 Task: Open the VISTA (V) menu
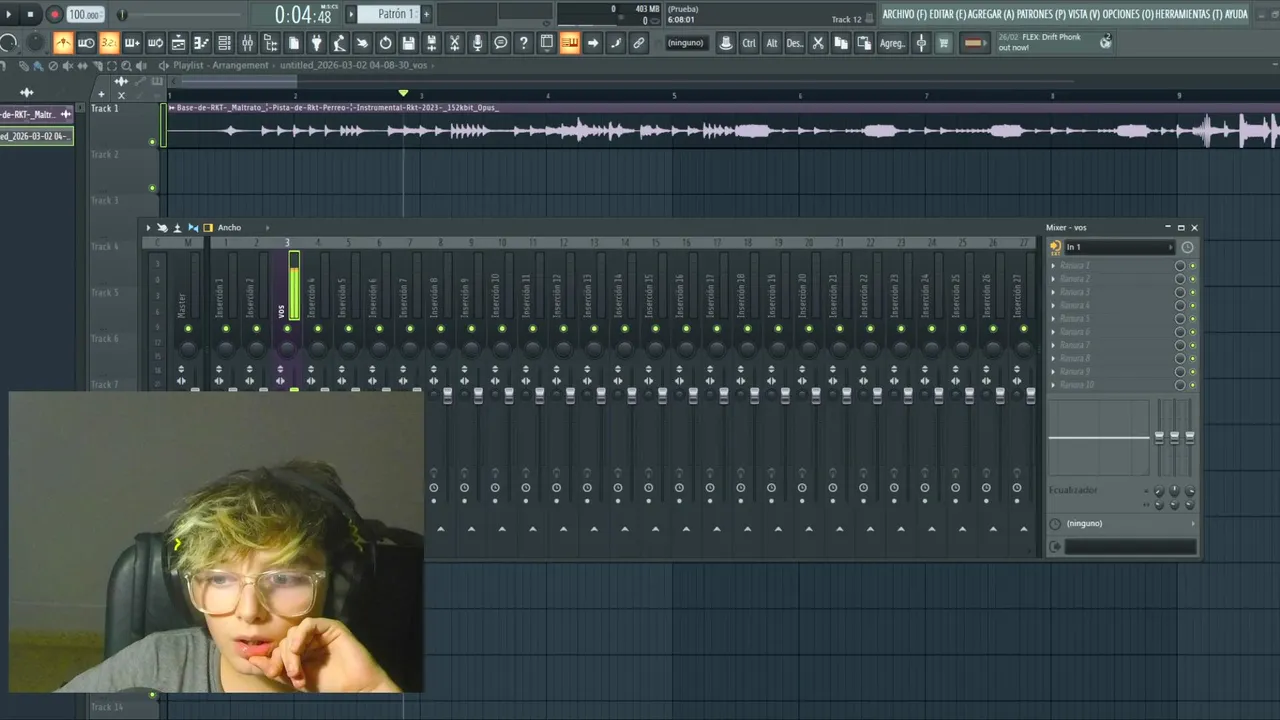tap(1084, 14)
